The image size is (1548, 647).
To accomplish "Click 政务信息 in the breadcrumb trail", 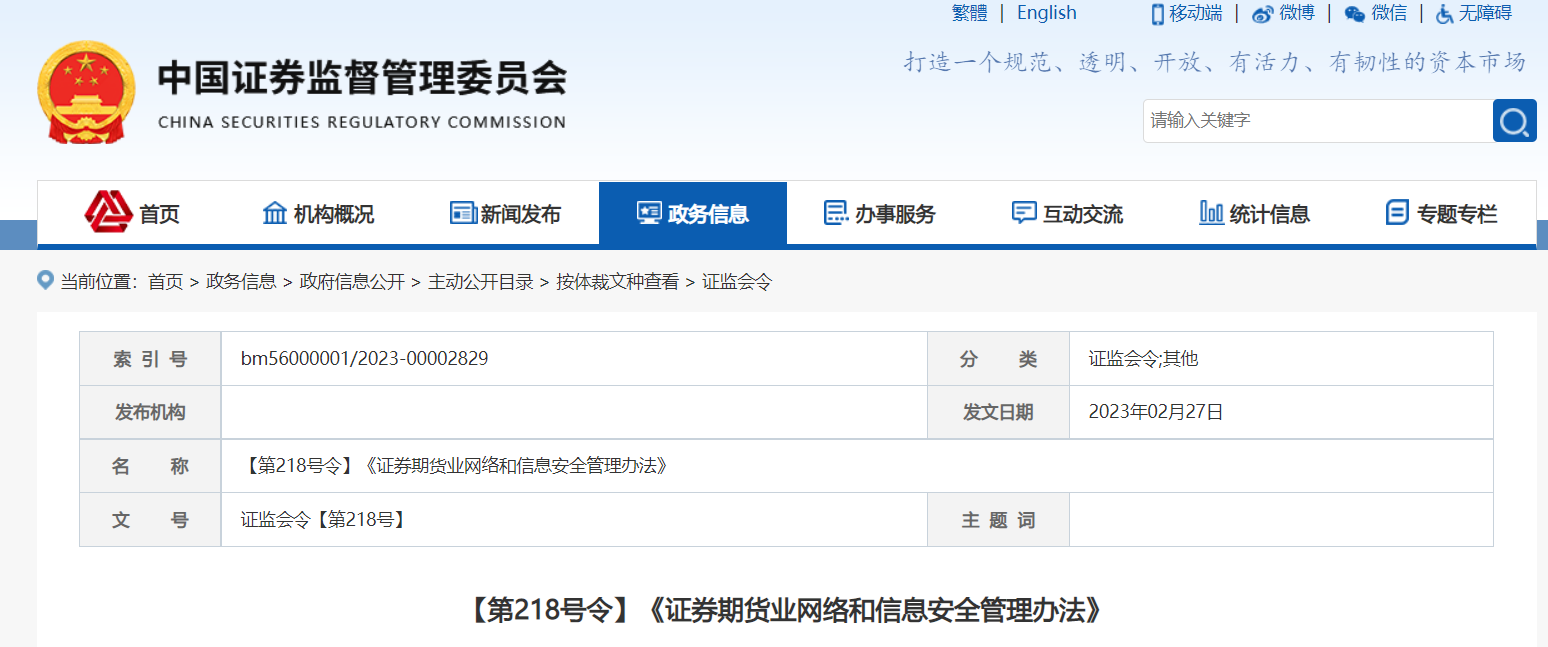I will click(x=241, y=282).
